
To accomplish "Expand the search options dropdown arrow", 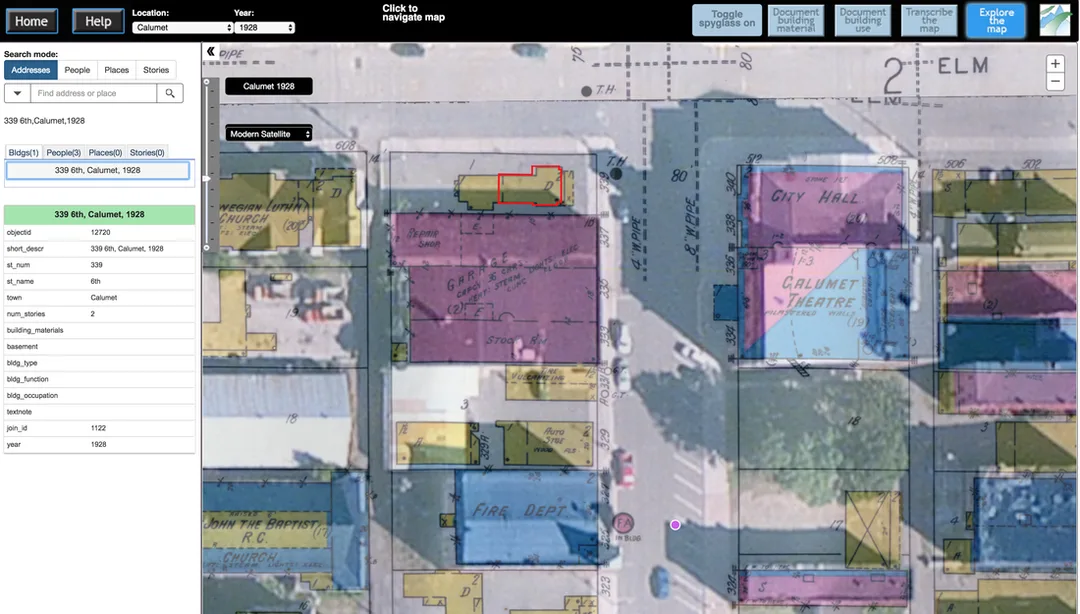I will [x=17, y=93].
